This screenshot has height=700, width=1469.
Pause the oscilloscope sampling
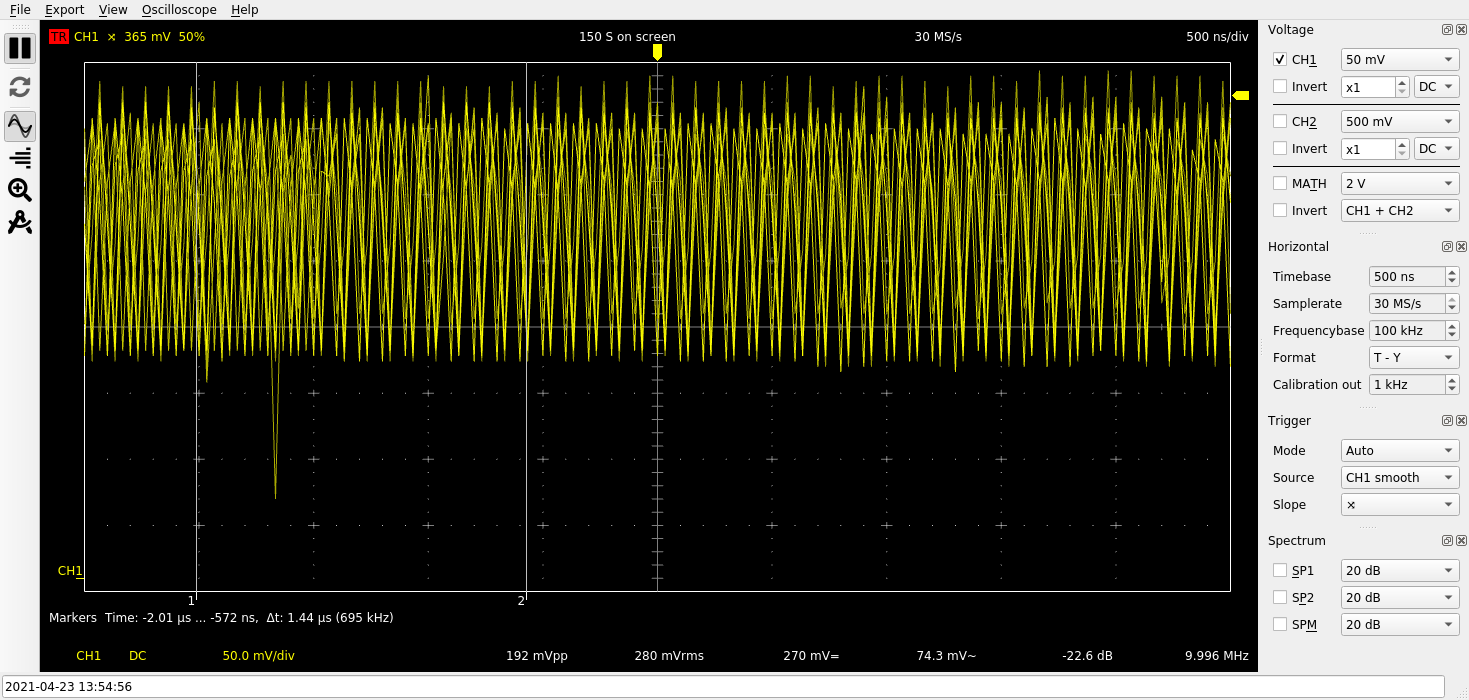pos(20,48)
